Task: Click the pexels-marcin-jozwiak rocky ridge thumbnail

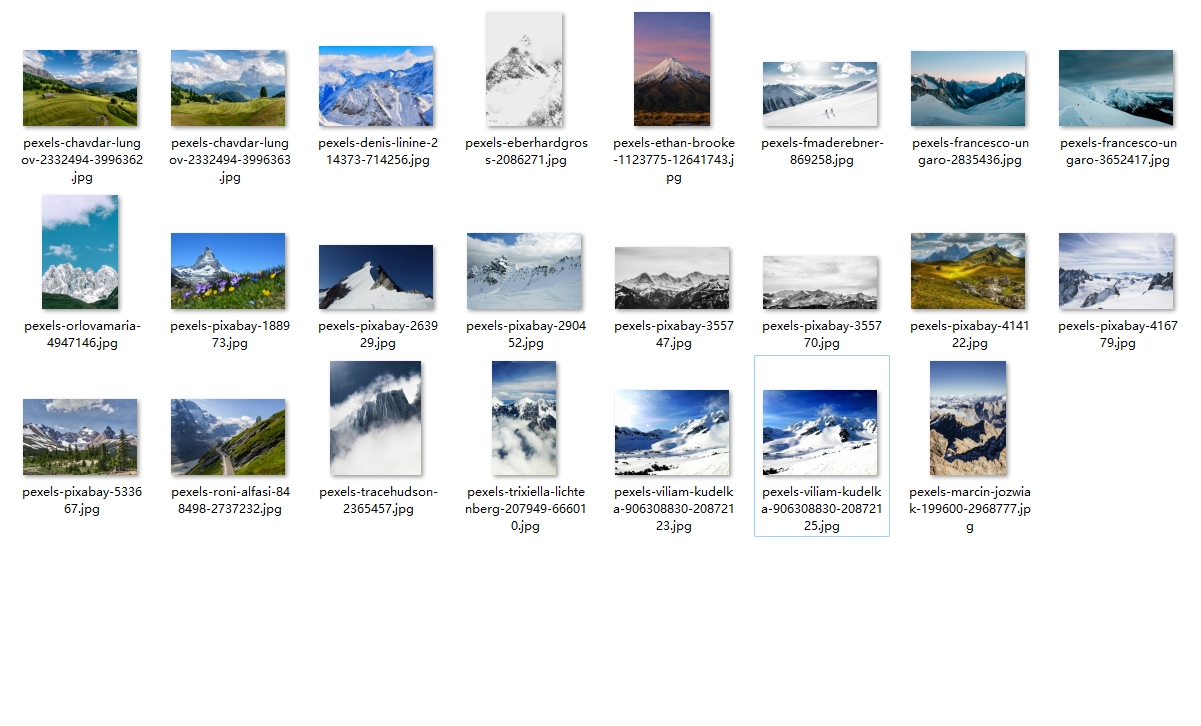Action: coord(968,418)
